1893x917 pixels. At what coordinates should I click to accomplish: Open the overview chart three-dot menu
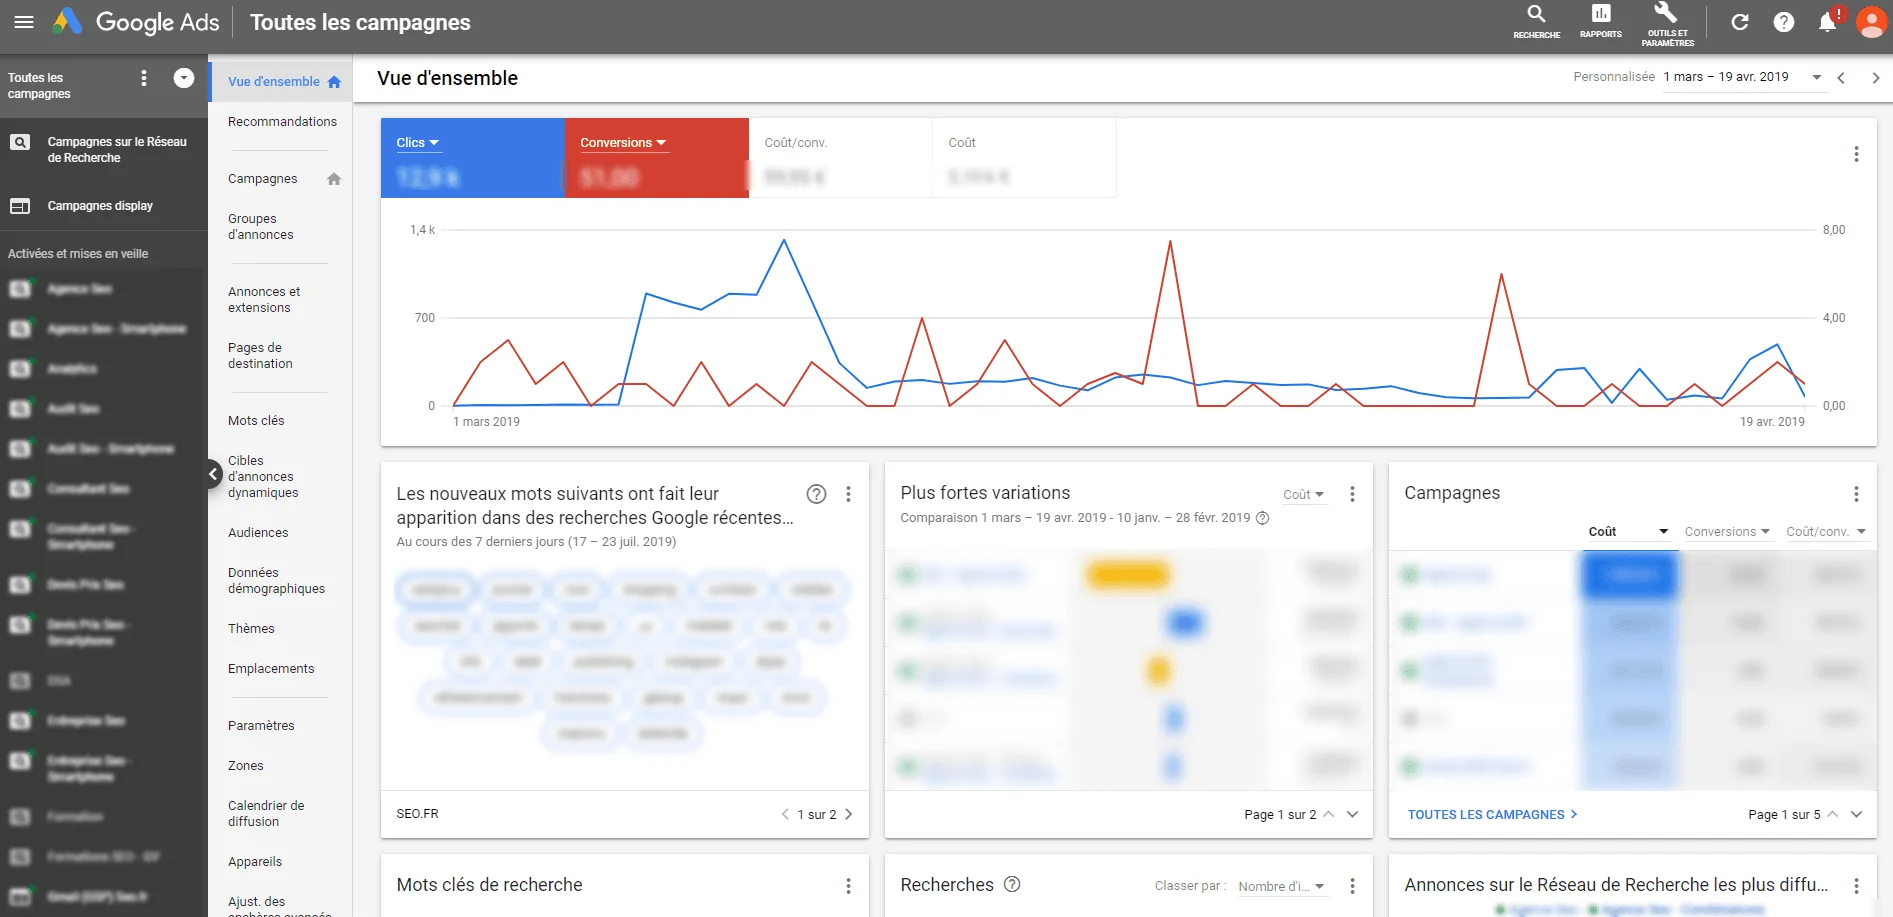[1857, 154]
